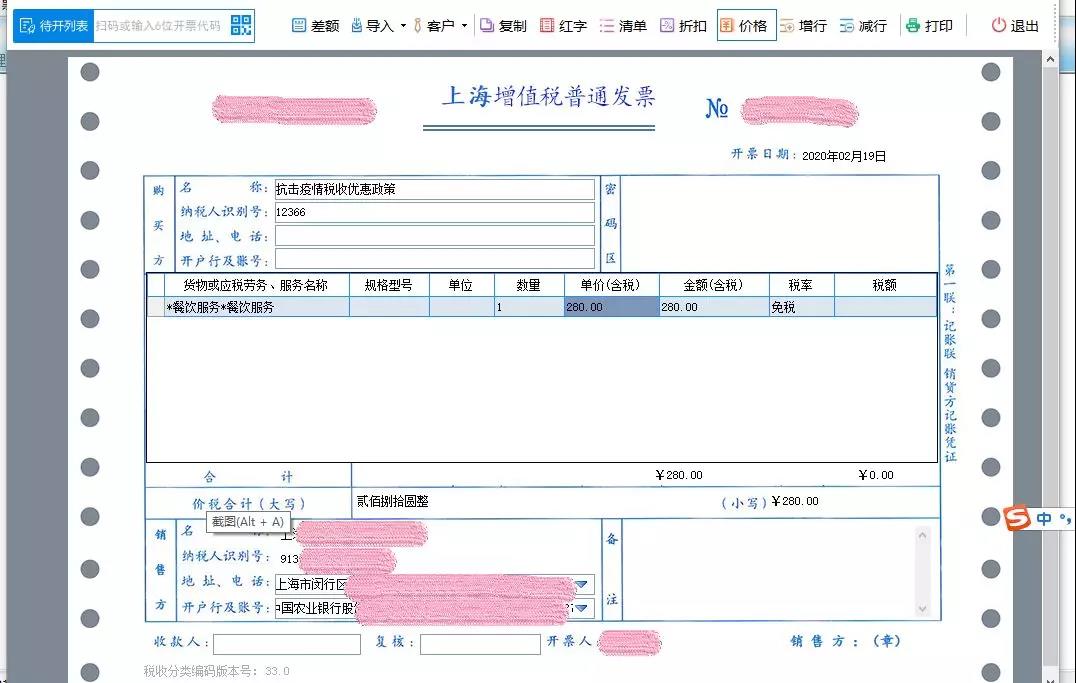Select the 差额 (difference) toolbar icon
This screenshot has height=683, width=1076.
click(315, 26)
